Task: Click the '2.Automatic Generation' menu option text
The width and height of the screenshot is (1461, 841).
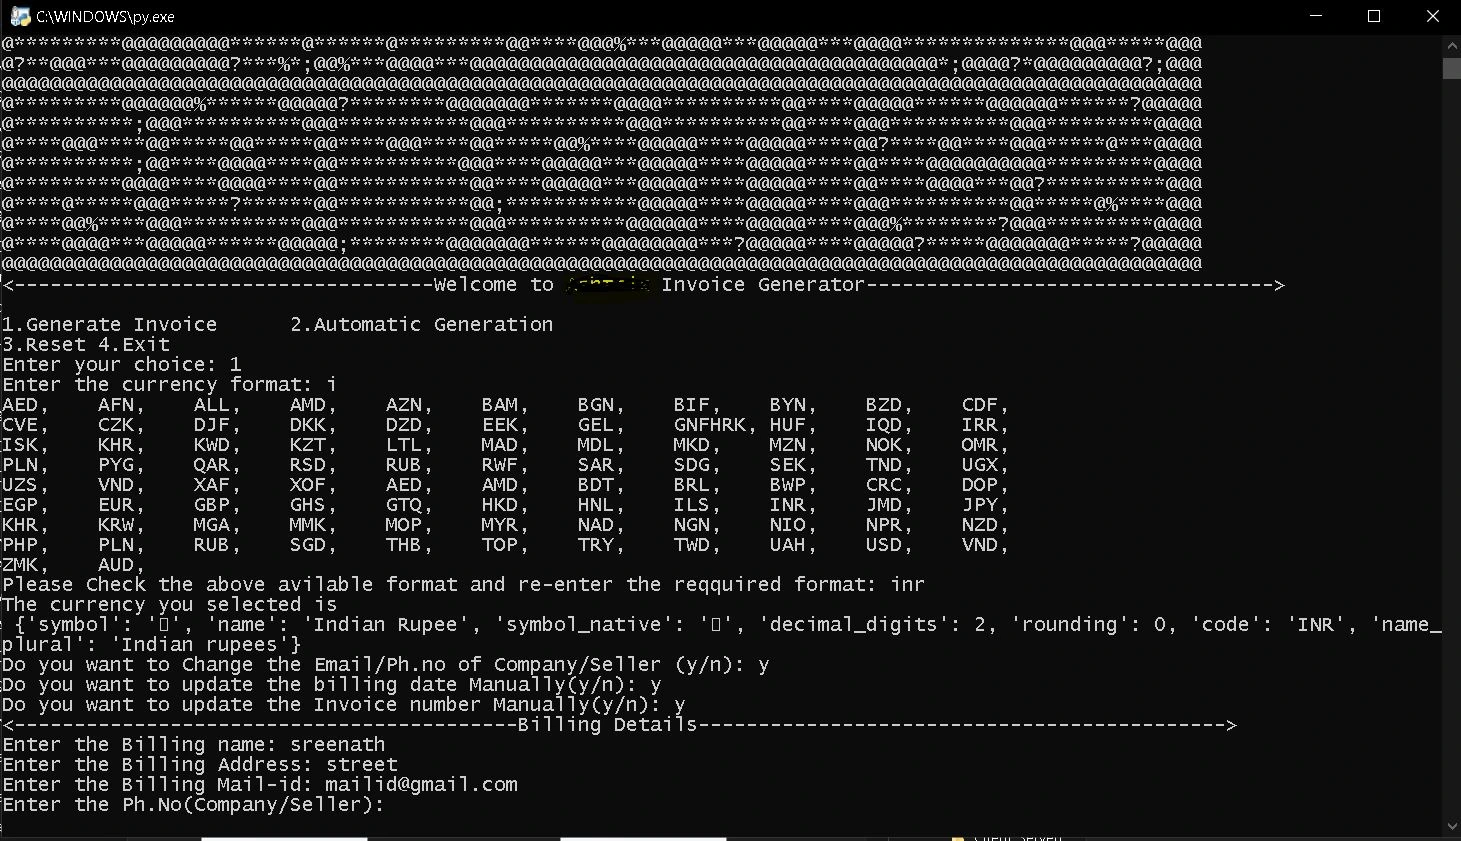Action: 421,325
